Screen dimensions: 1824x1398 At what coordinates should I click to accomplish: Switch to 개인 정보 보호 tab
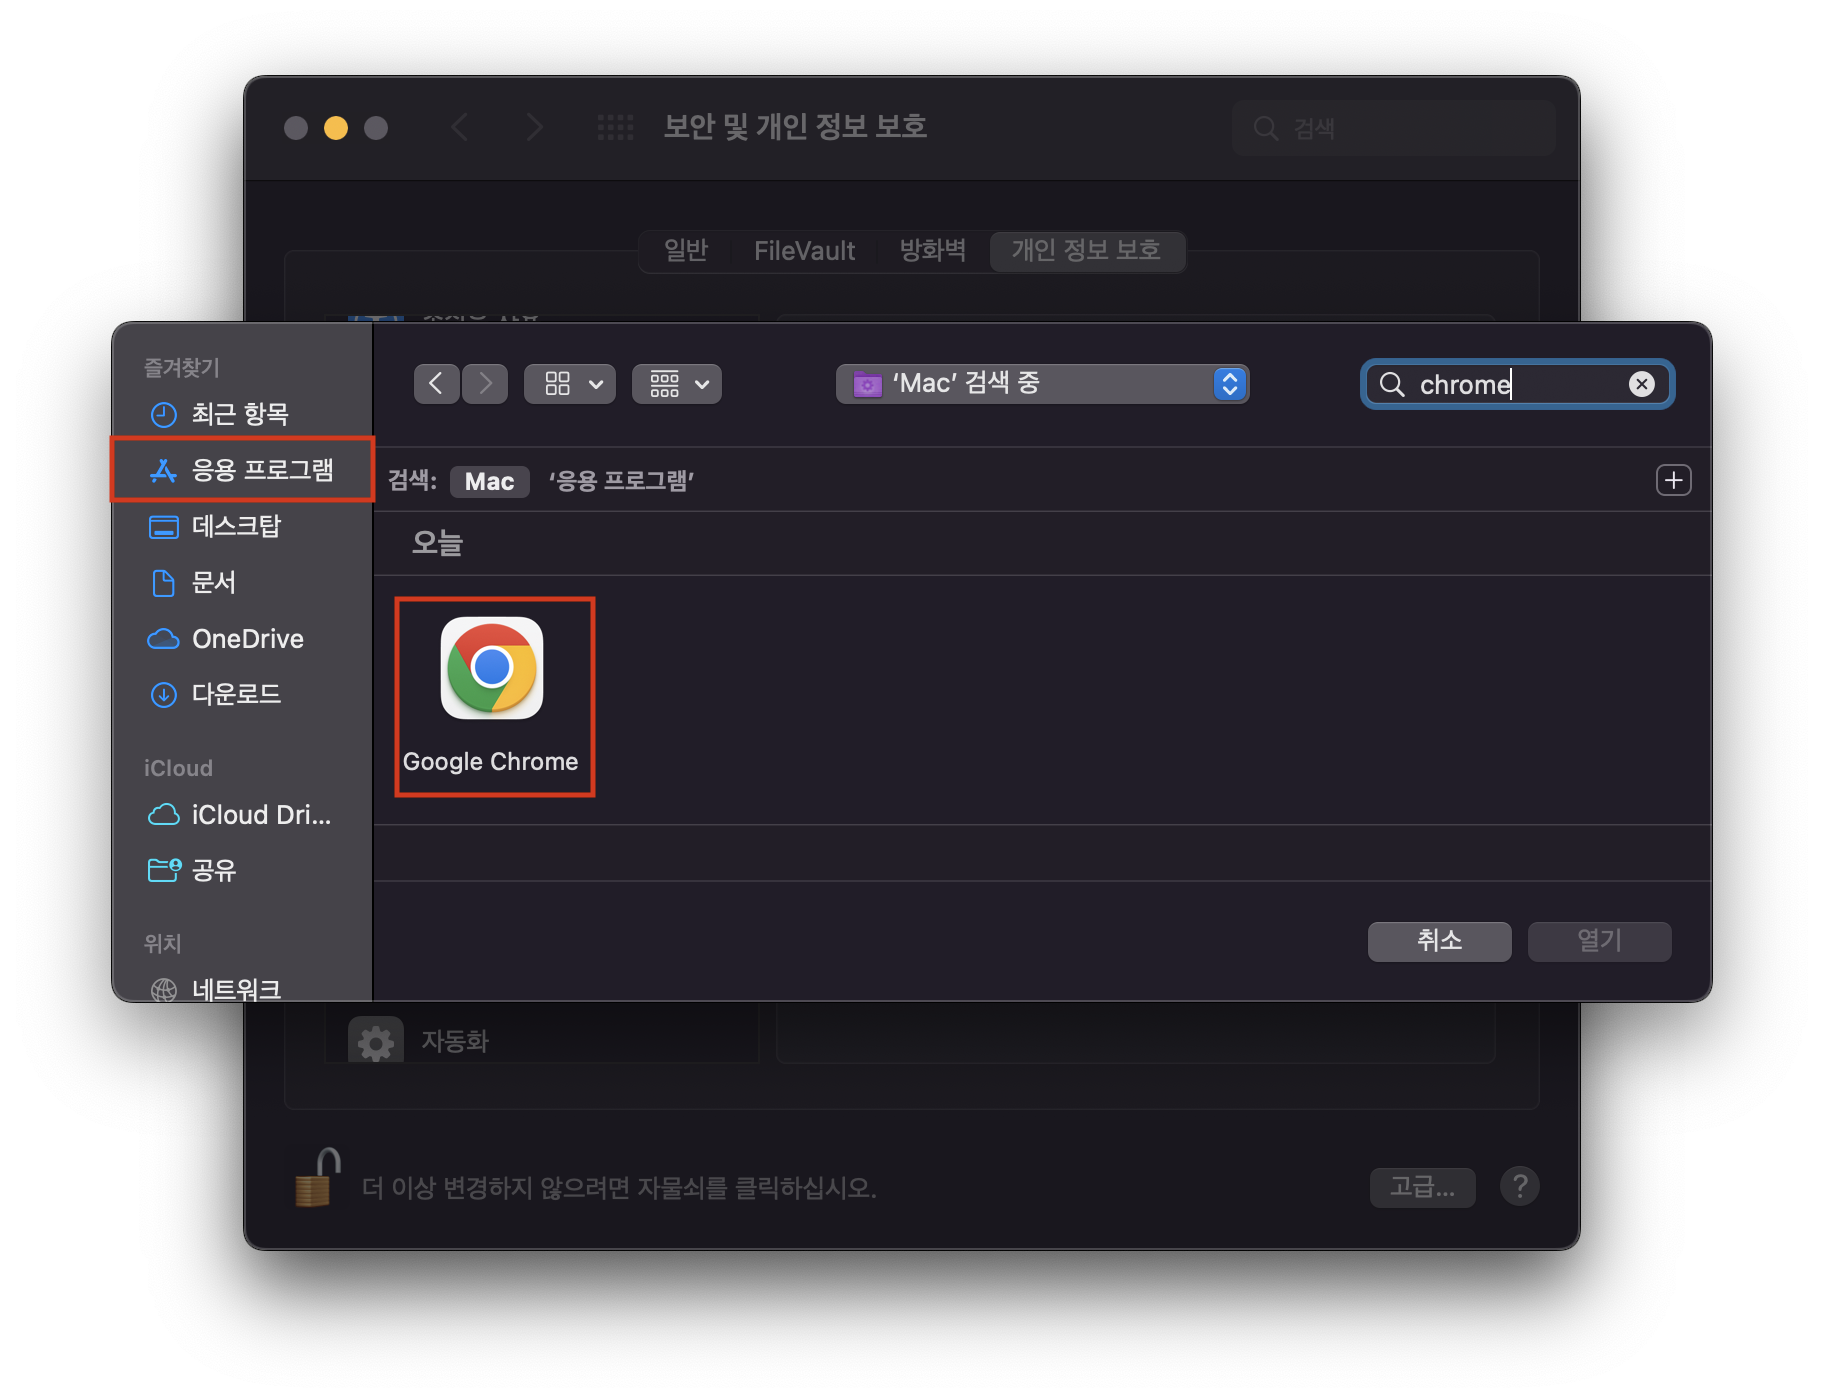[1086, 250]
